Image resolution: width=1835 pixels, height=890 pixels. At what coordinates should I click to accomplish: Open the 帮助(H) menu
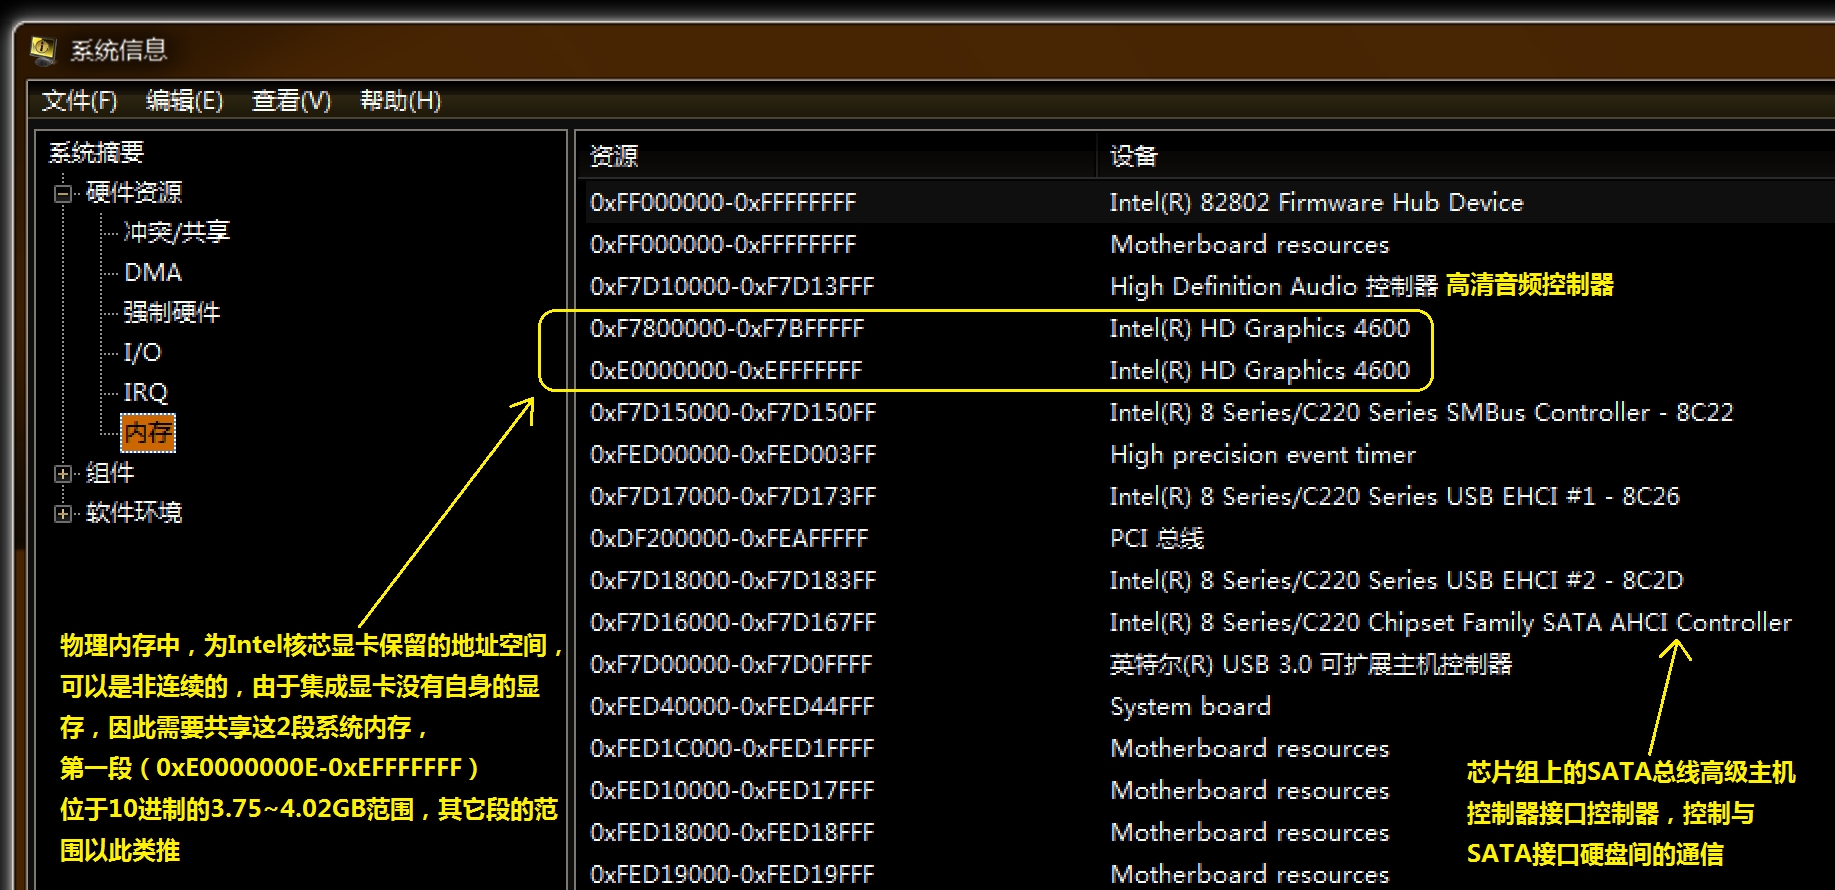pos(400,101)
